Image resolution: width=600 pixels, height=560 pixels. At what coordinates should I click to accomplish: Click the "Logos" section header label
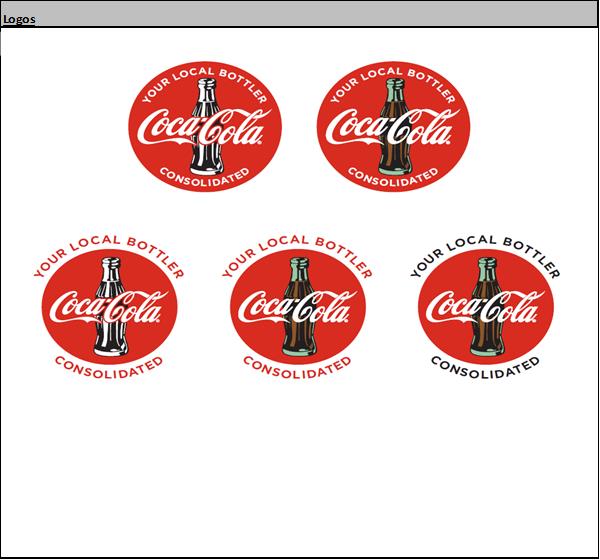[x=20, y=20]
